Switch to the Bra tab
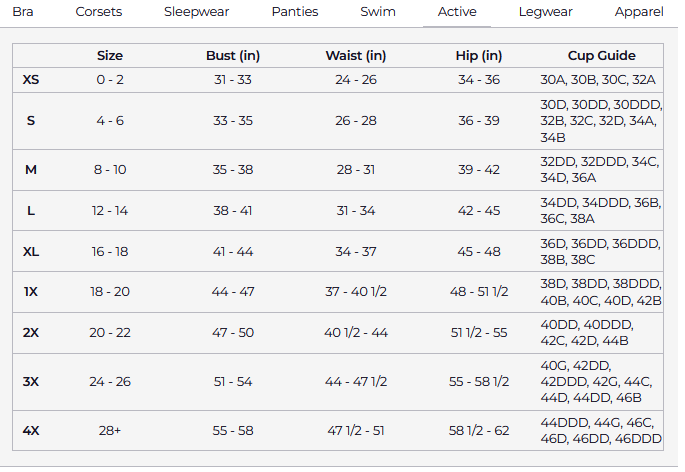Viewport: 685px width, 472px height. point(22,12)
